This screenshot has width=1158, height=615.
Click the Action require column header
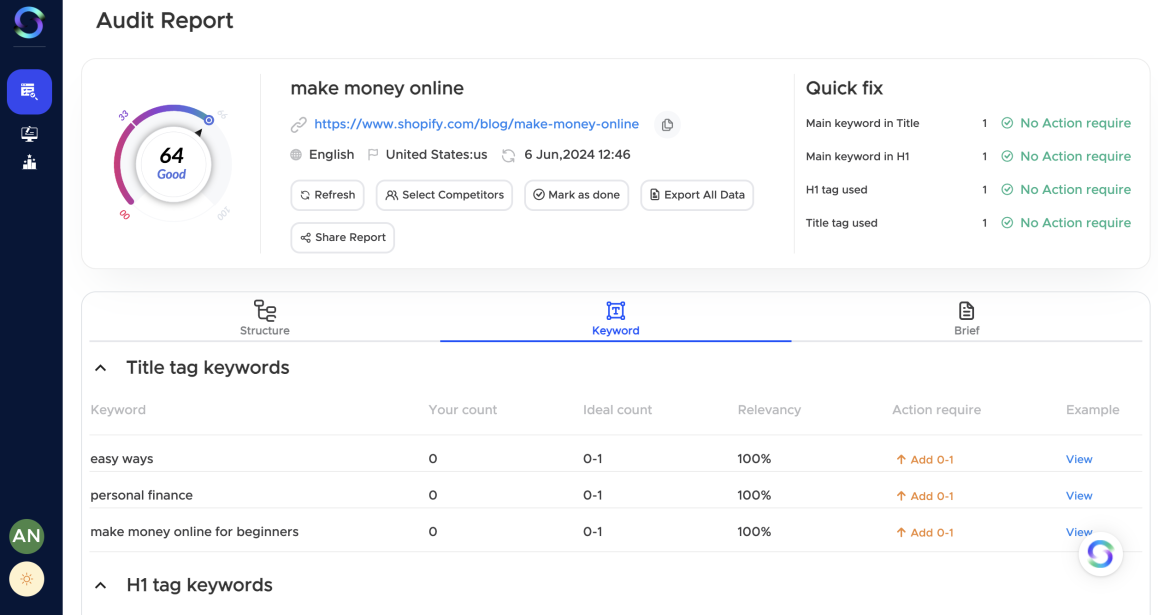(x=936, y=410)
